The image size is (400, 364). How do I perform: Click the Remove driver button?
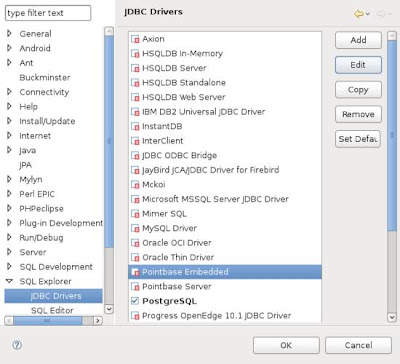[358, 114]
